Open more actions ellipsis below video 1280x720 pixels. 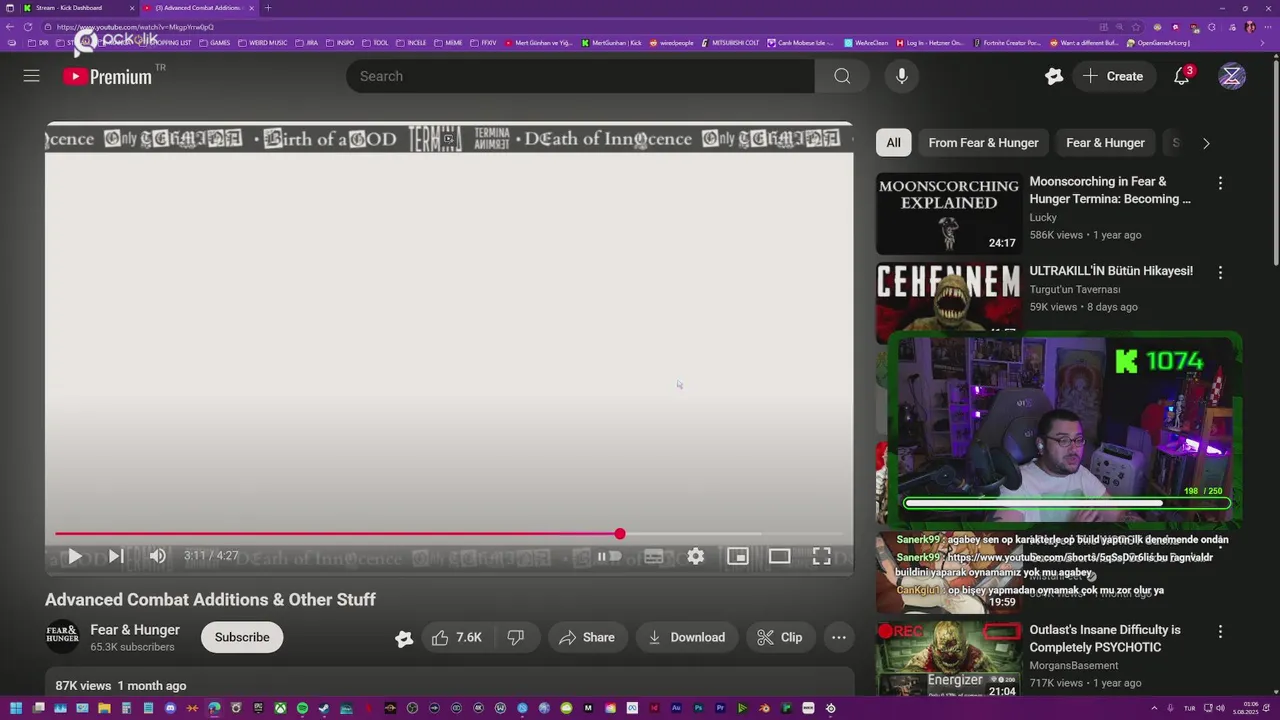[839, 637]
